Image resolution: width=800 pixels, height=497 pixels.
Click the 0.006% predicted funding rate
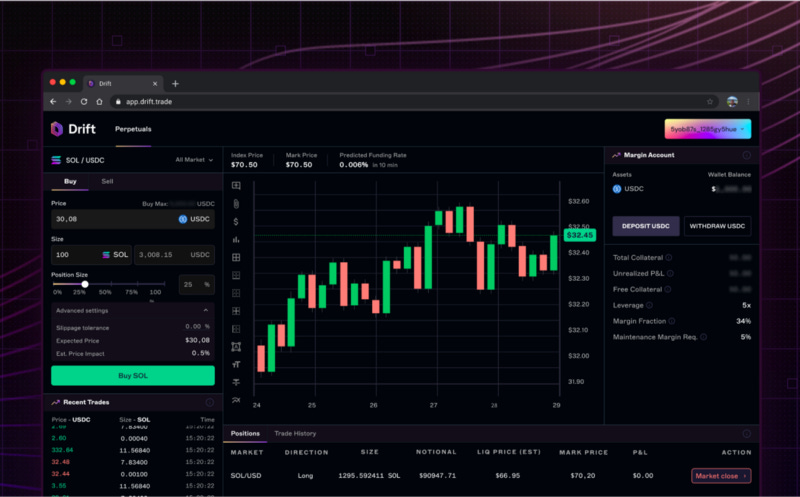[354, 165]
